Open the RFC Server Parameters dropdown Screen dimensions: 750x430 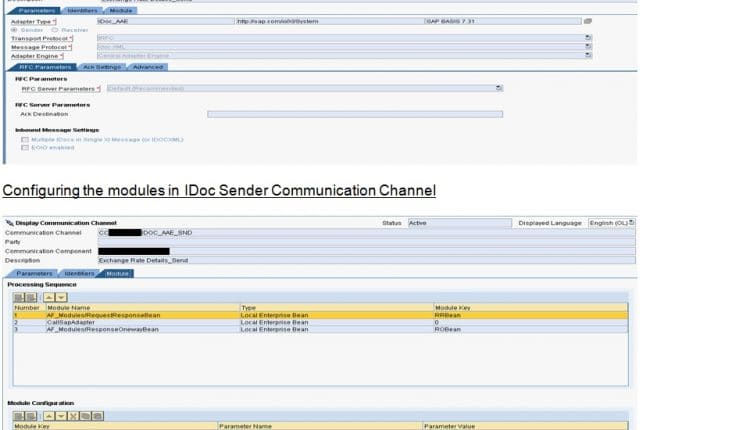(499, 88)
